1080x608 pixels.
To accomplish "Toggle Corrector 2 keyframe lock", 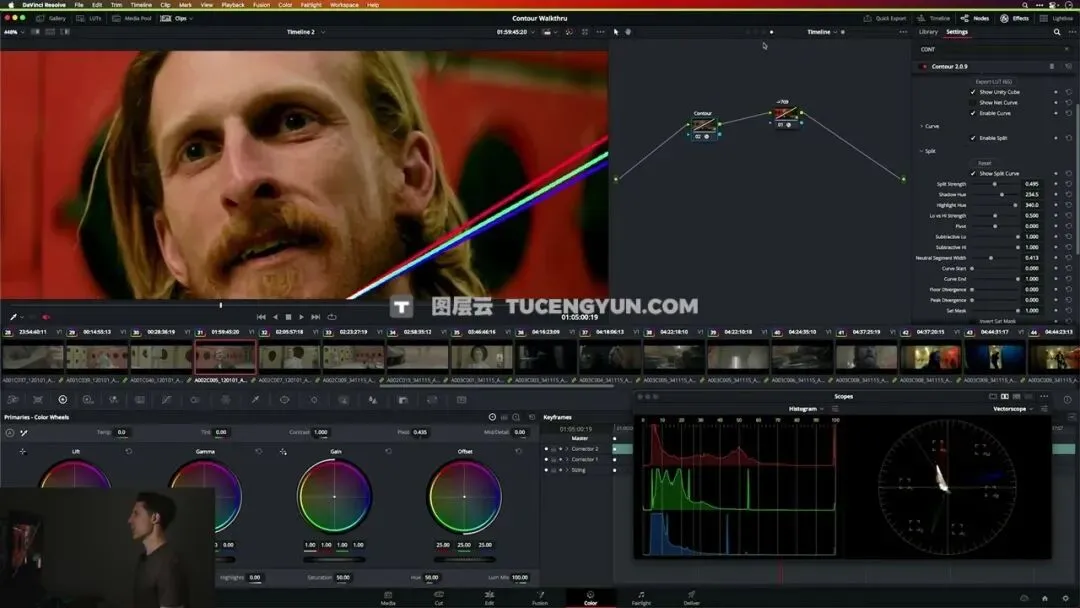I will (553, 449).
